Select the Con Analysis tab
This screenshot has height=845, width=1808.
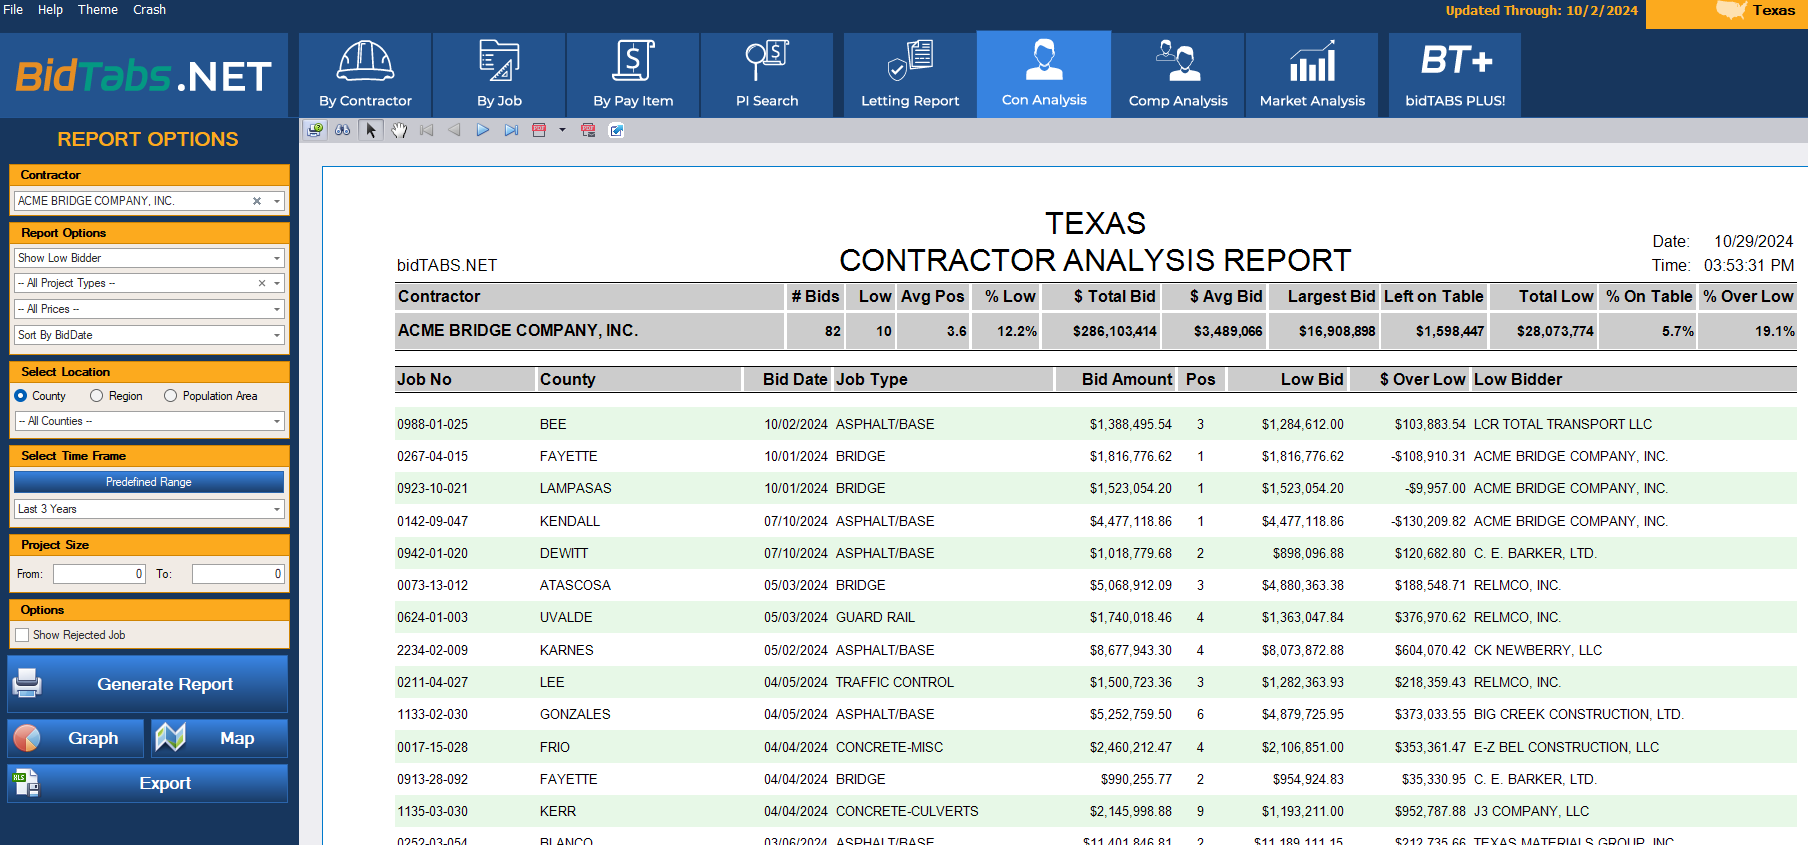pos(1044,75)
